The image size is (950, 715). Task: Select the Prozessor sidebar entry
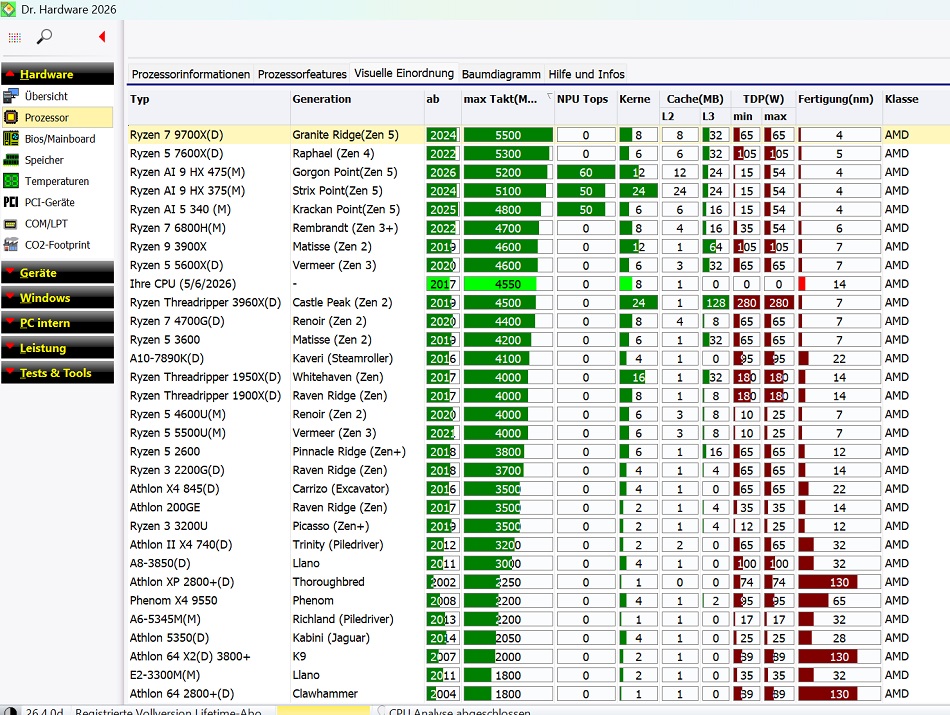58,118
